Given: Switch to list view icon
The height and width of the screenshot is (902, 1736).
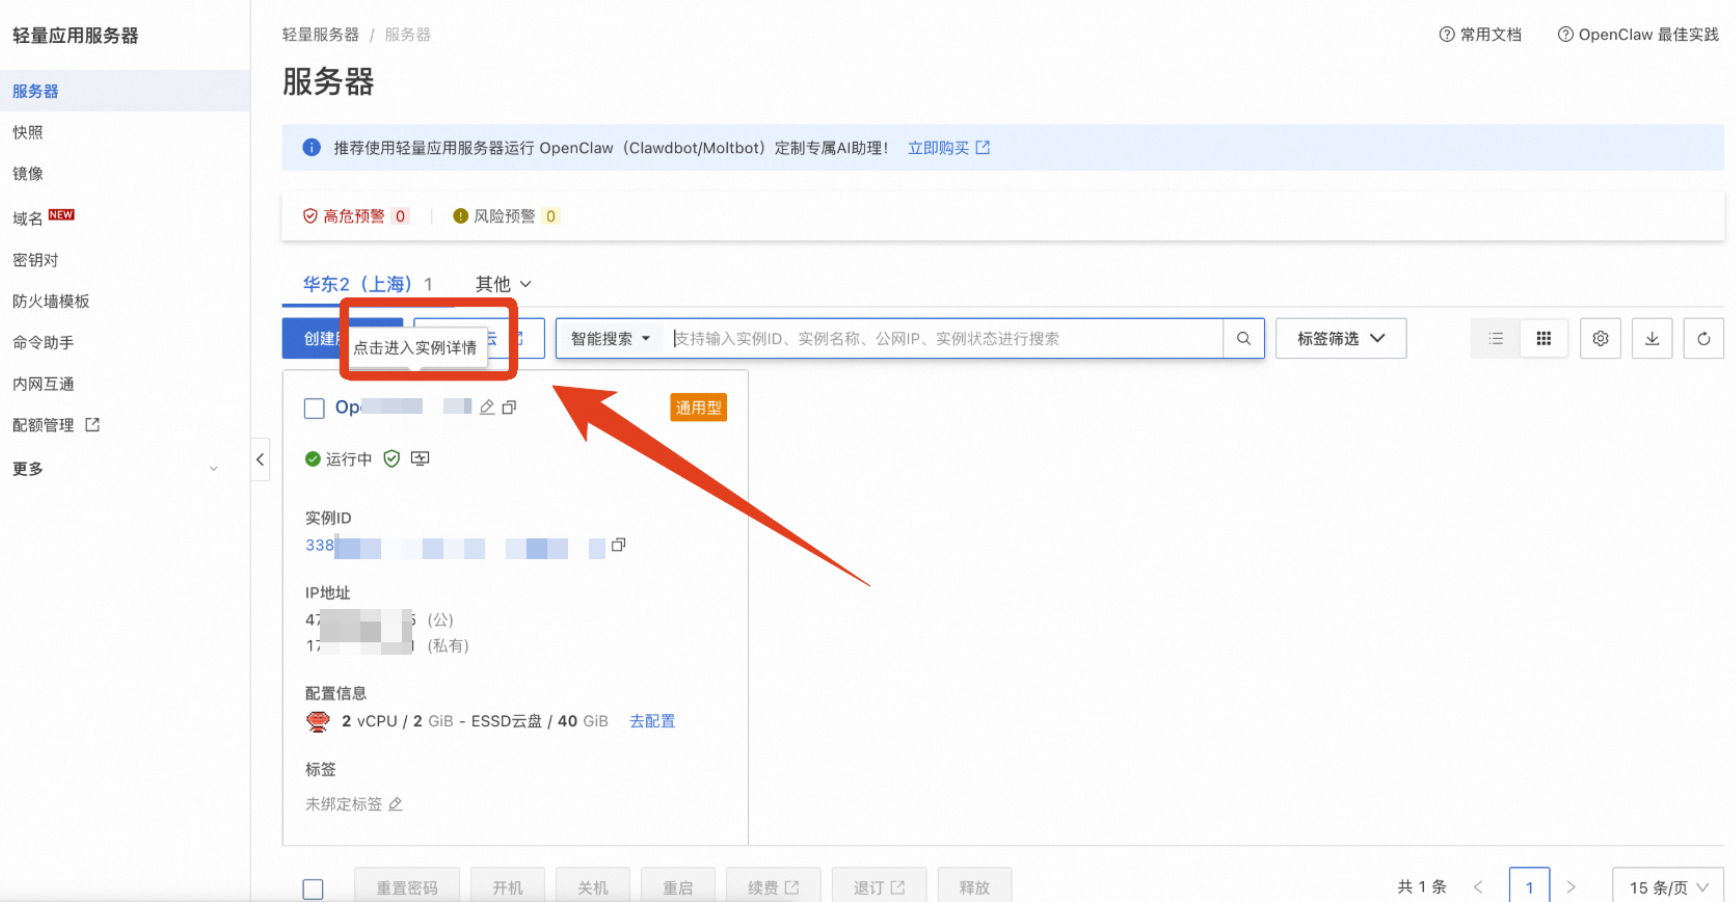Looking at the screenshot, I should click(x=1496, y=339).
